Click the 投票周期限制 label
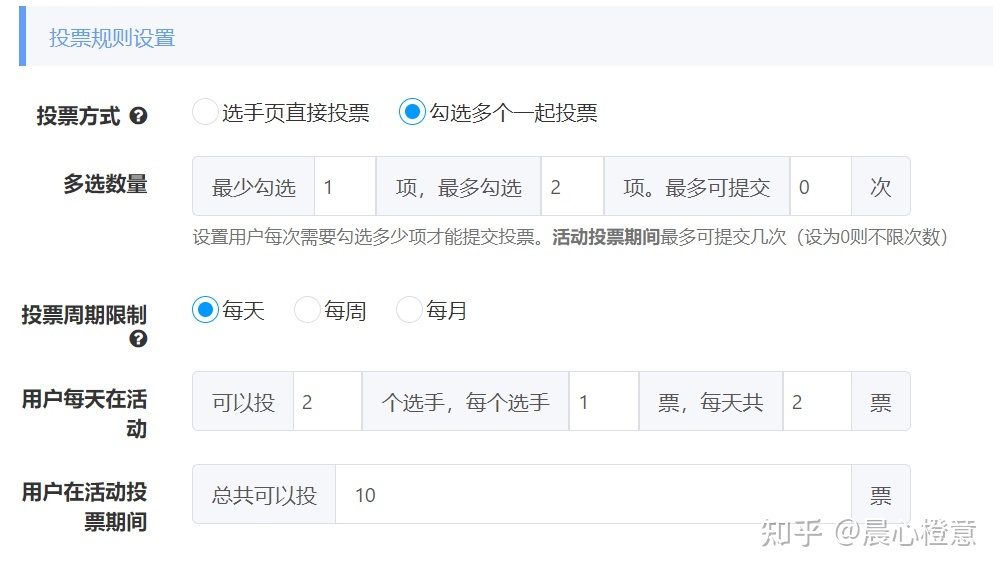Screen dimensions: 1003x573 84,315
